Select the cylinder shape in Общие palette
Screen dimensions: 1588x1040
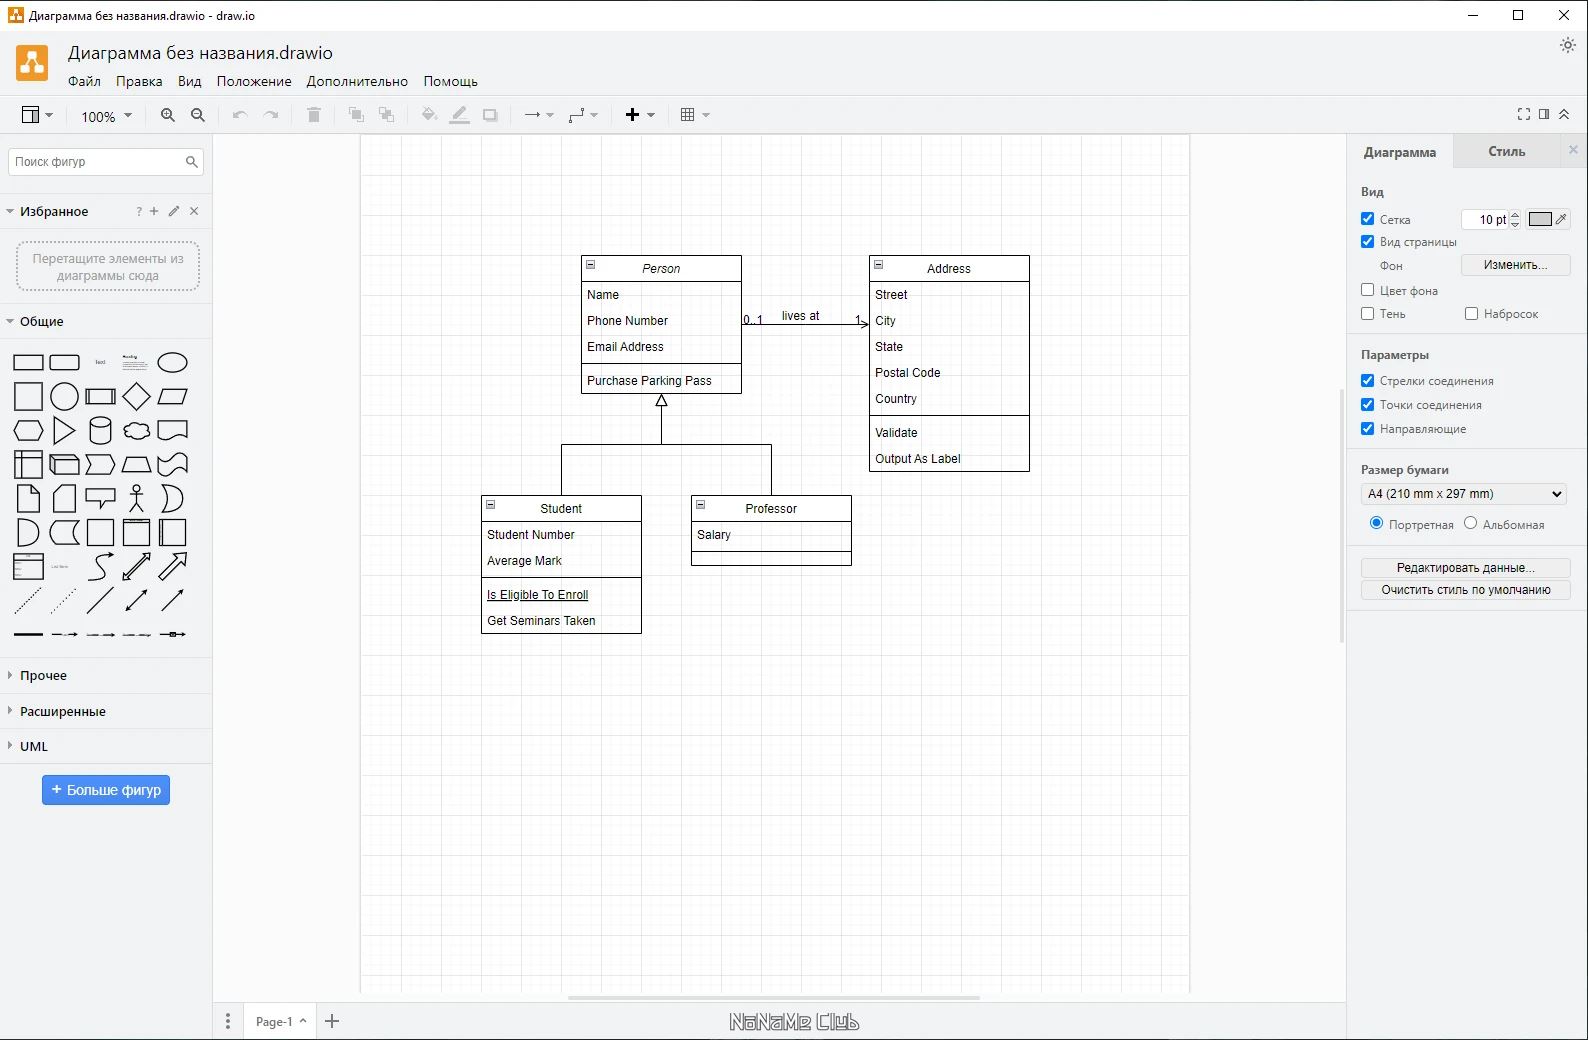pyautogui.click(x=100, y=431)
